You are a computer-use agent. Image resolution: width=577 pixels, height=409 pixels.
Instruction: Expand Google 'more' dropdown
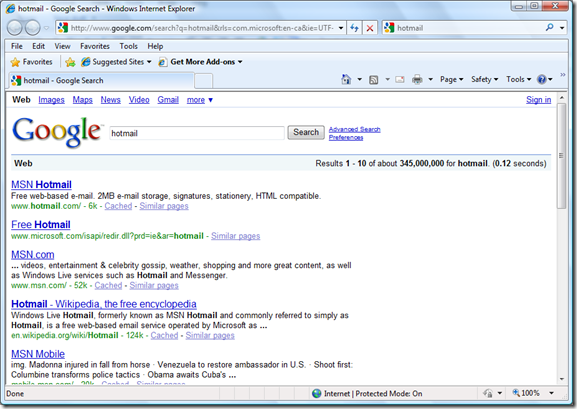pyautogui.click(x=199, y=100)
